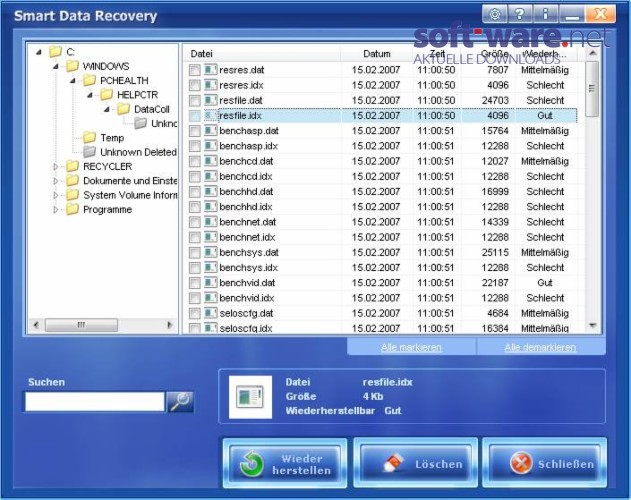Image resolution: width=631 pixels, height=500 pixels.
Task: Click the file icon of resfile.dat
Action: tap(210, 100)
